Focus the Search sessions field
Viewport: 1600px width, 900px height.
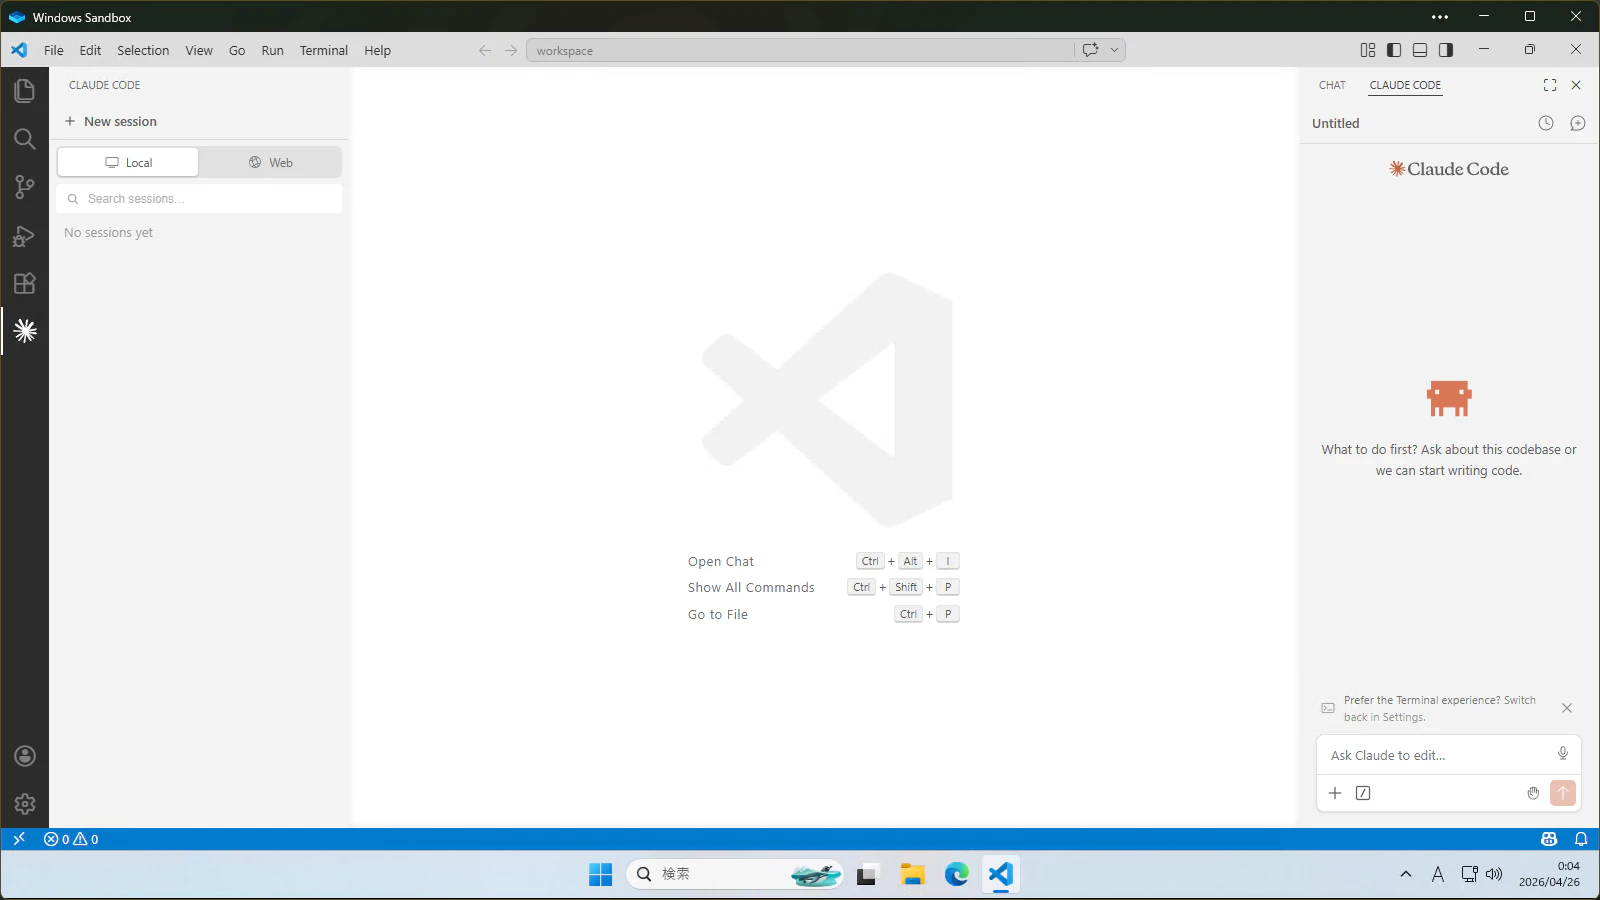199,198
